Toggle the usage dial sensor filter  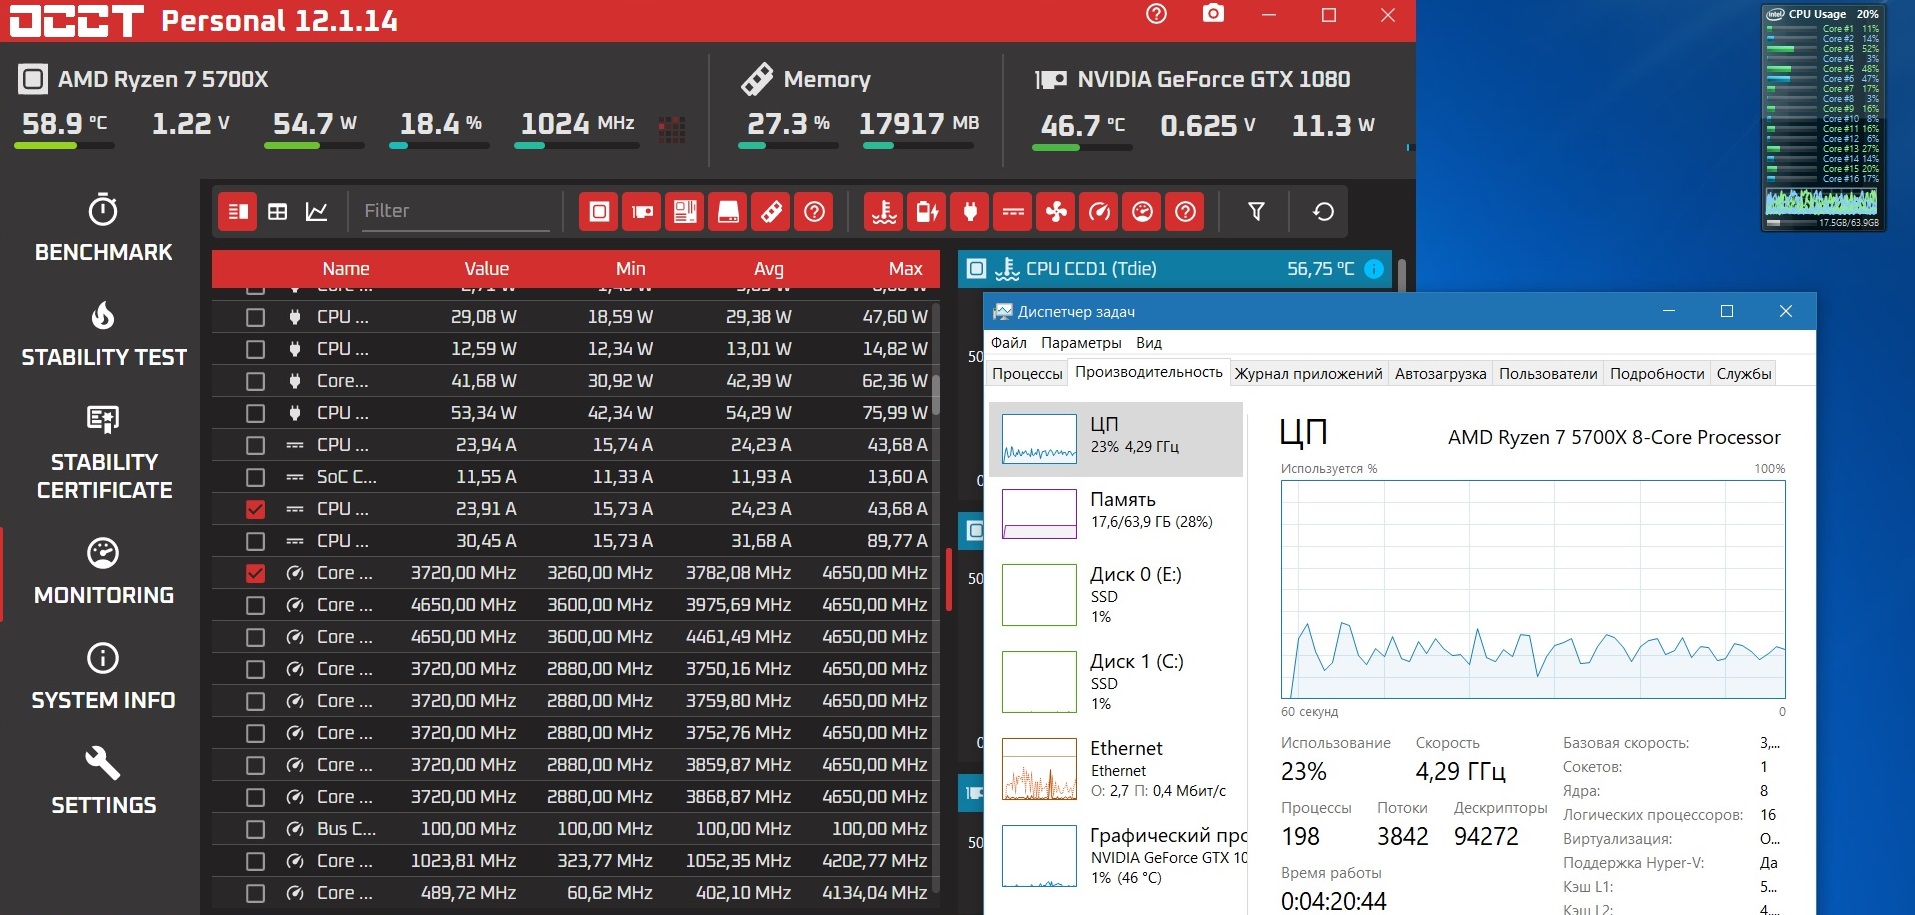[1142, 211]
